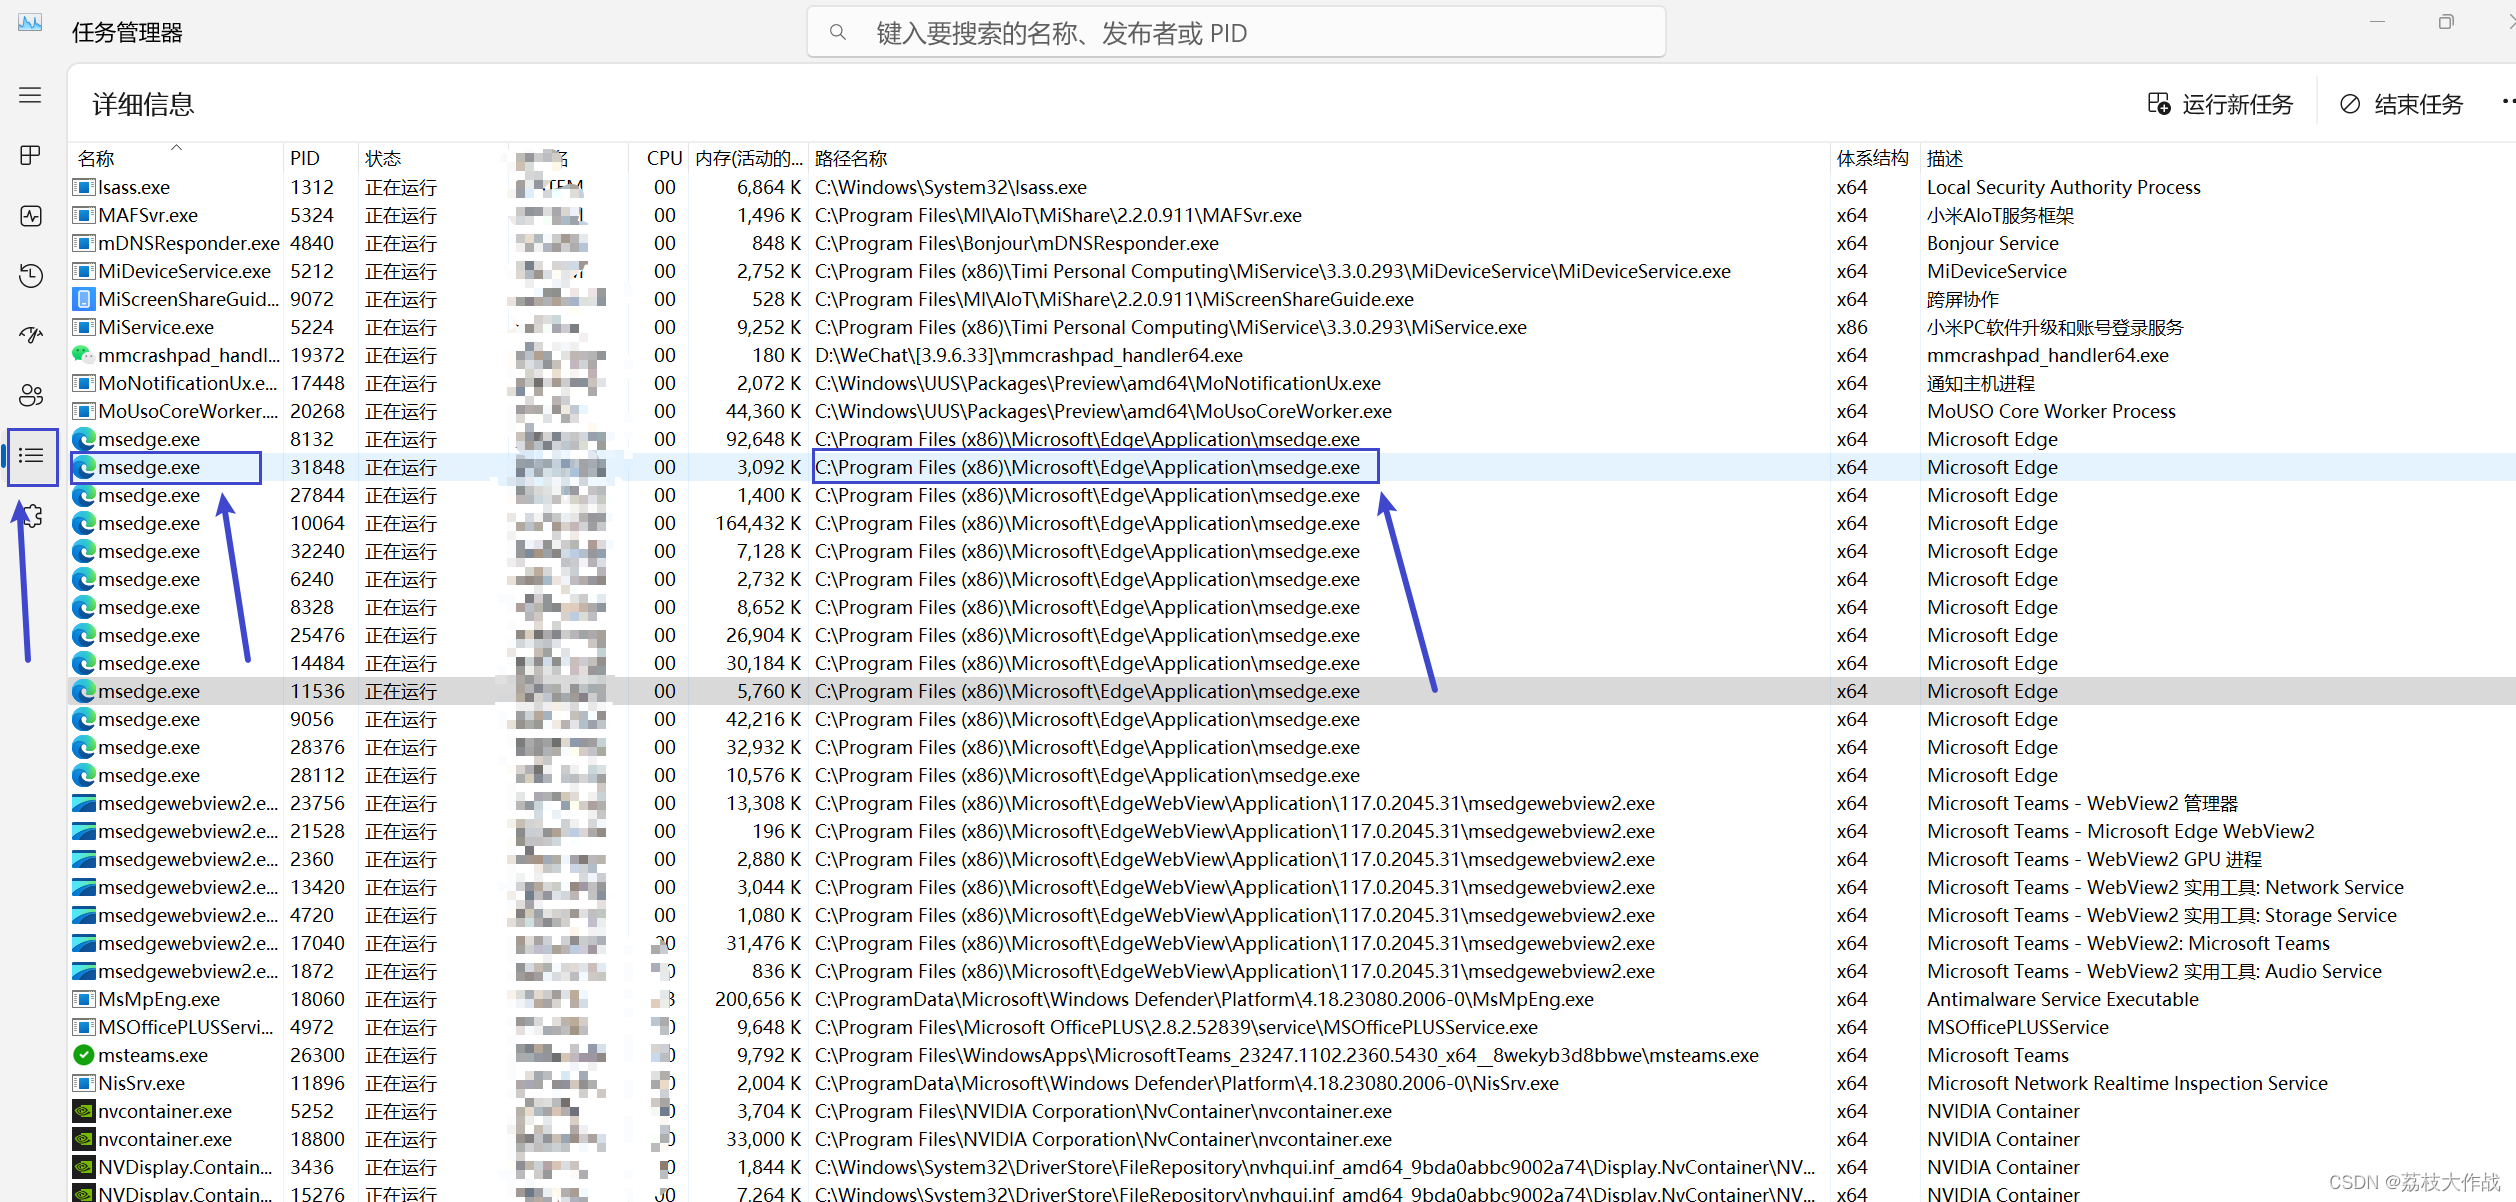Open the App history page icon

point(30,276)
